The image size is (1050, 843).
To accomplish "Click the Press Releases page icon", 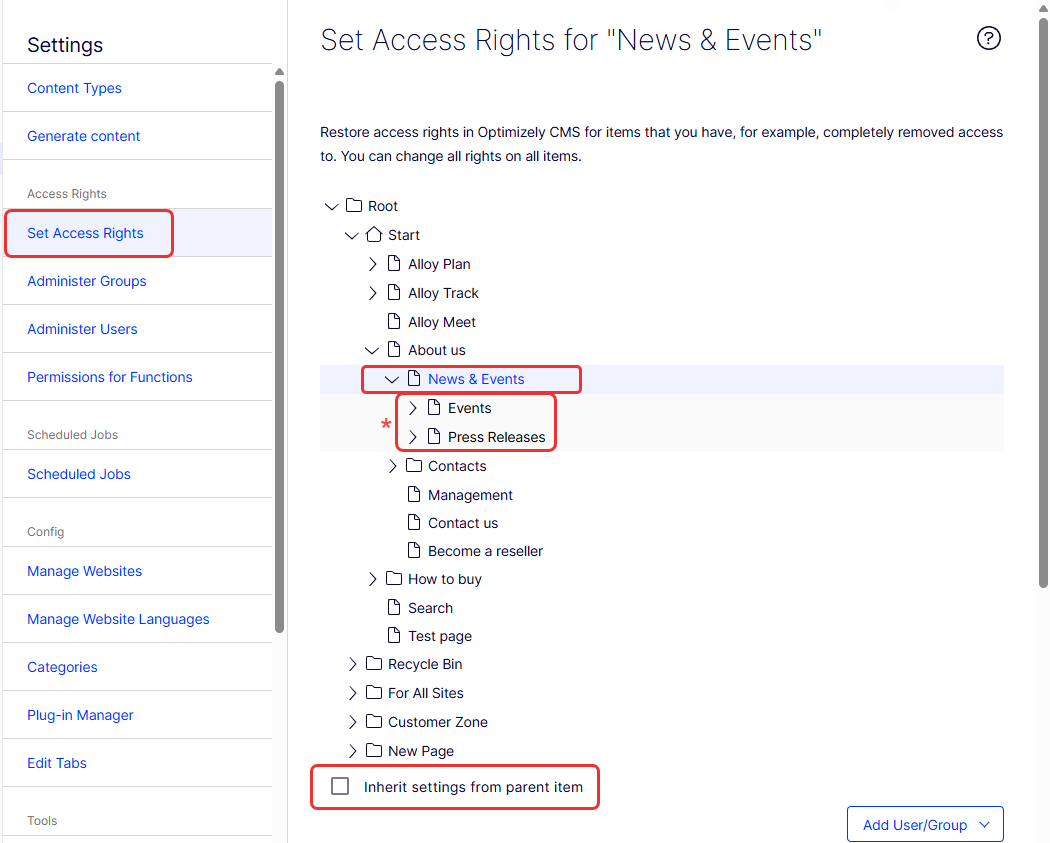I will (x=434, y=437).
